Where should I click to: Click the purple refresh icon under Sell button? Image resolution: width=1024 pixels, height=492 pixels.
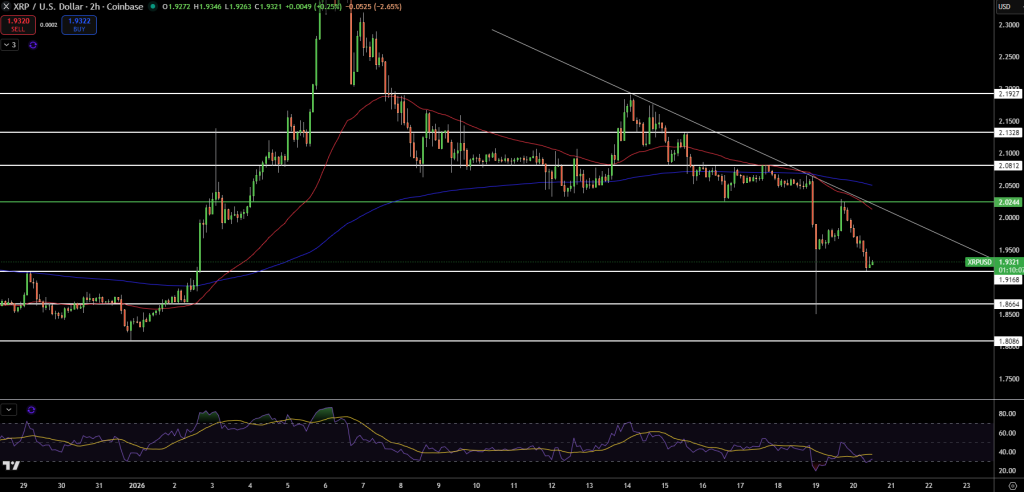click(33, 44)
